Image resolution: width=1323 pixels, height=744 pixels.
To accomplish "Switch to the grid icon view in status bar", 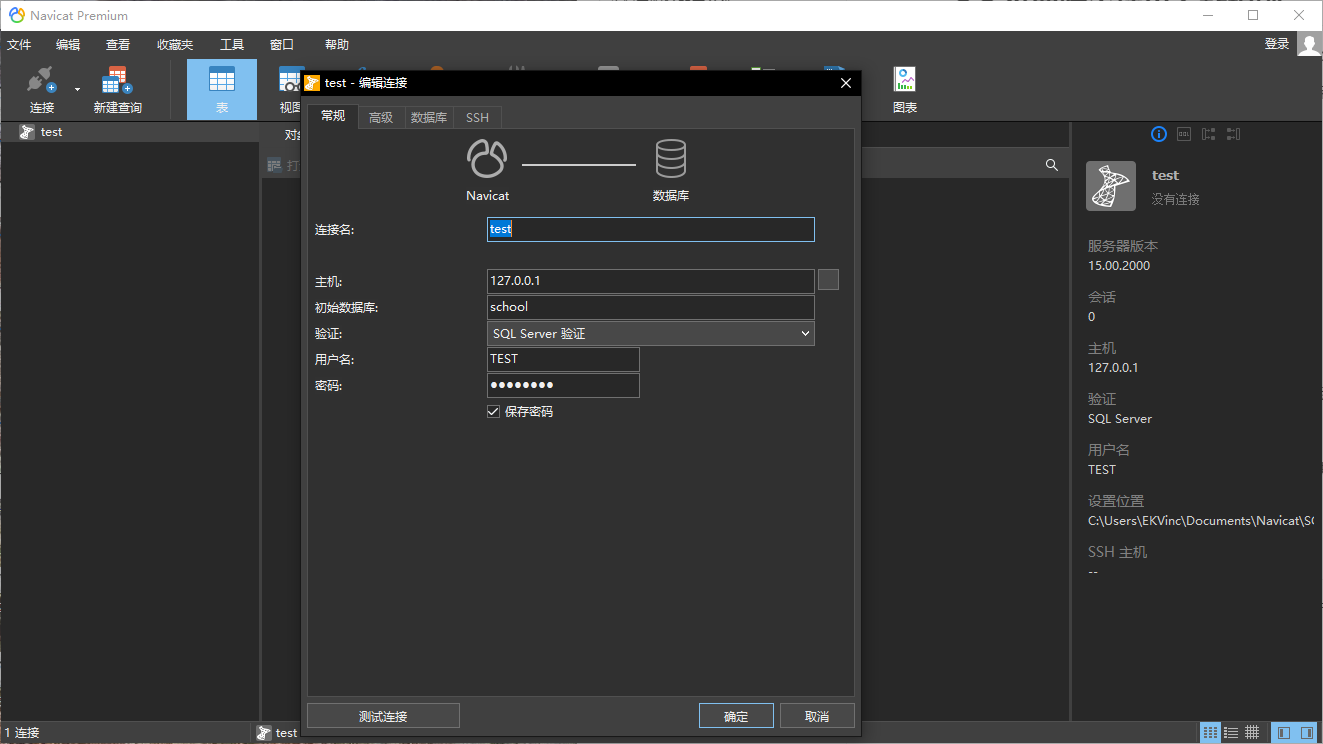I will click(1210, 733).
